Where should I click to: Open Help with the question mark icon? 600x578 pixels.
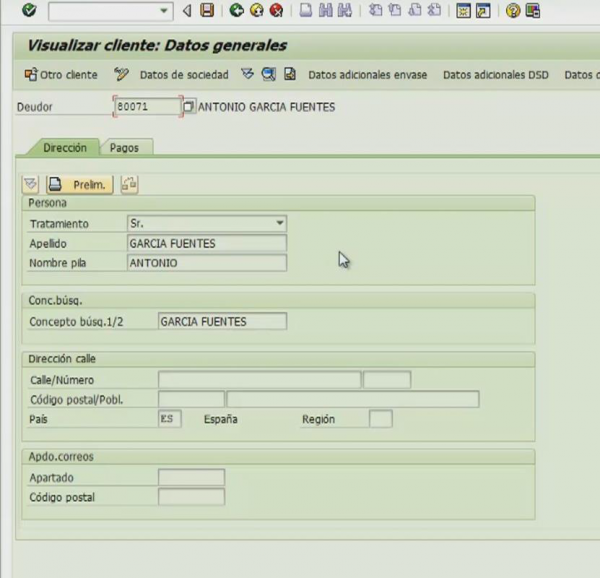coord(513,11)
